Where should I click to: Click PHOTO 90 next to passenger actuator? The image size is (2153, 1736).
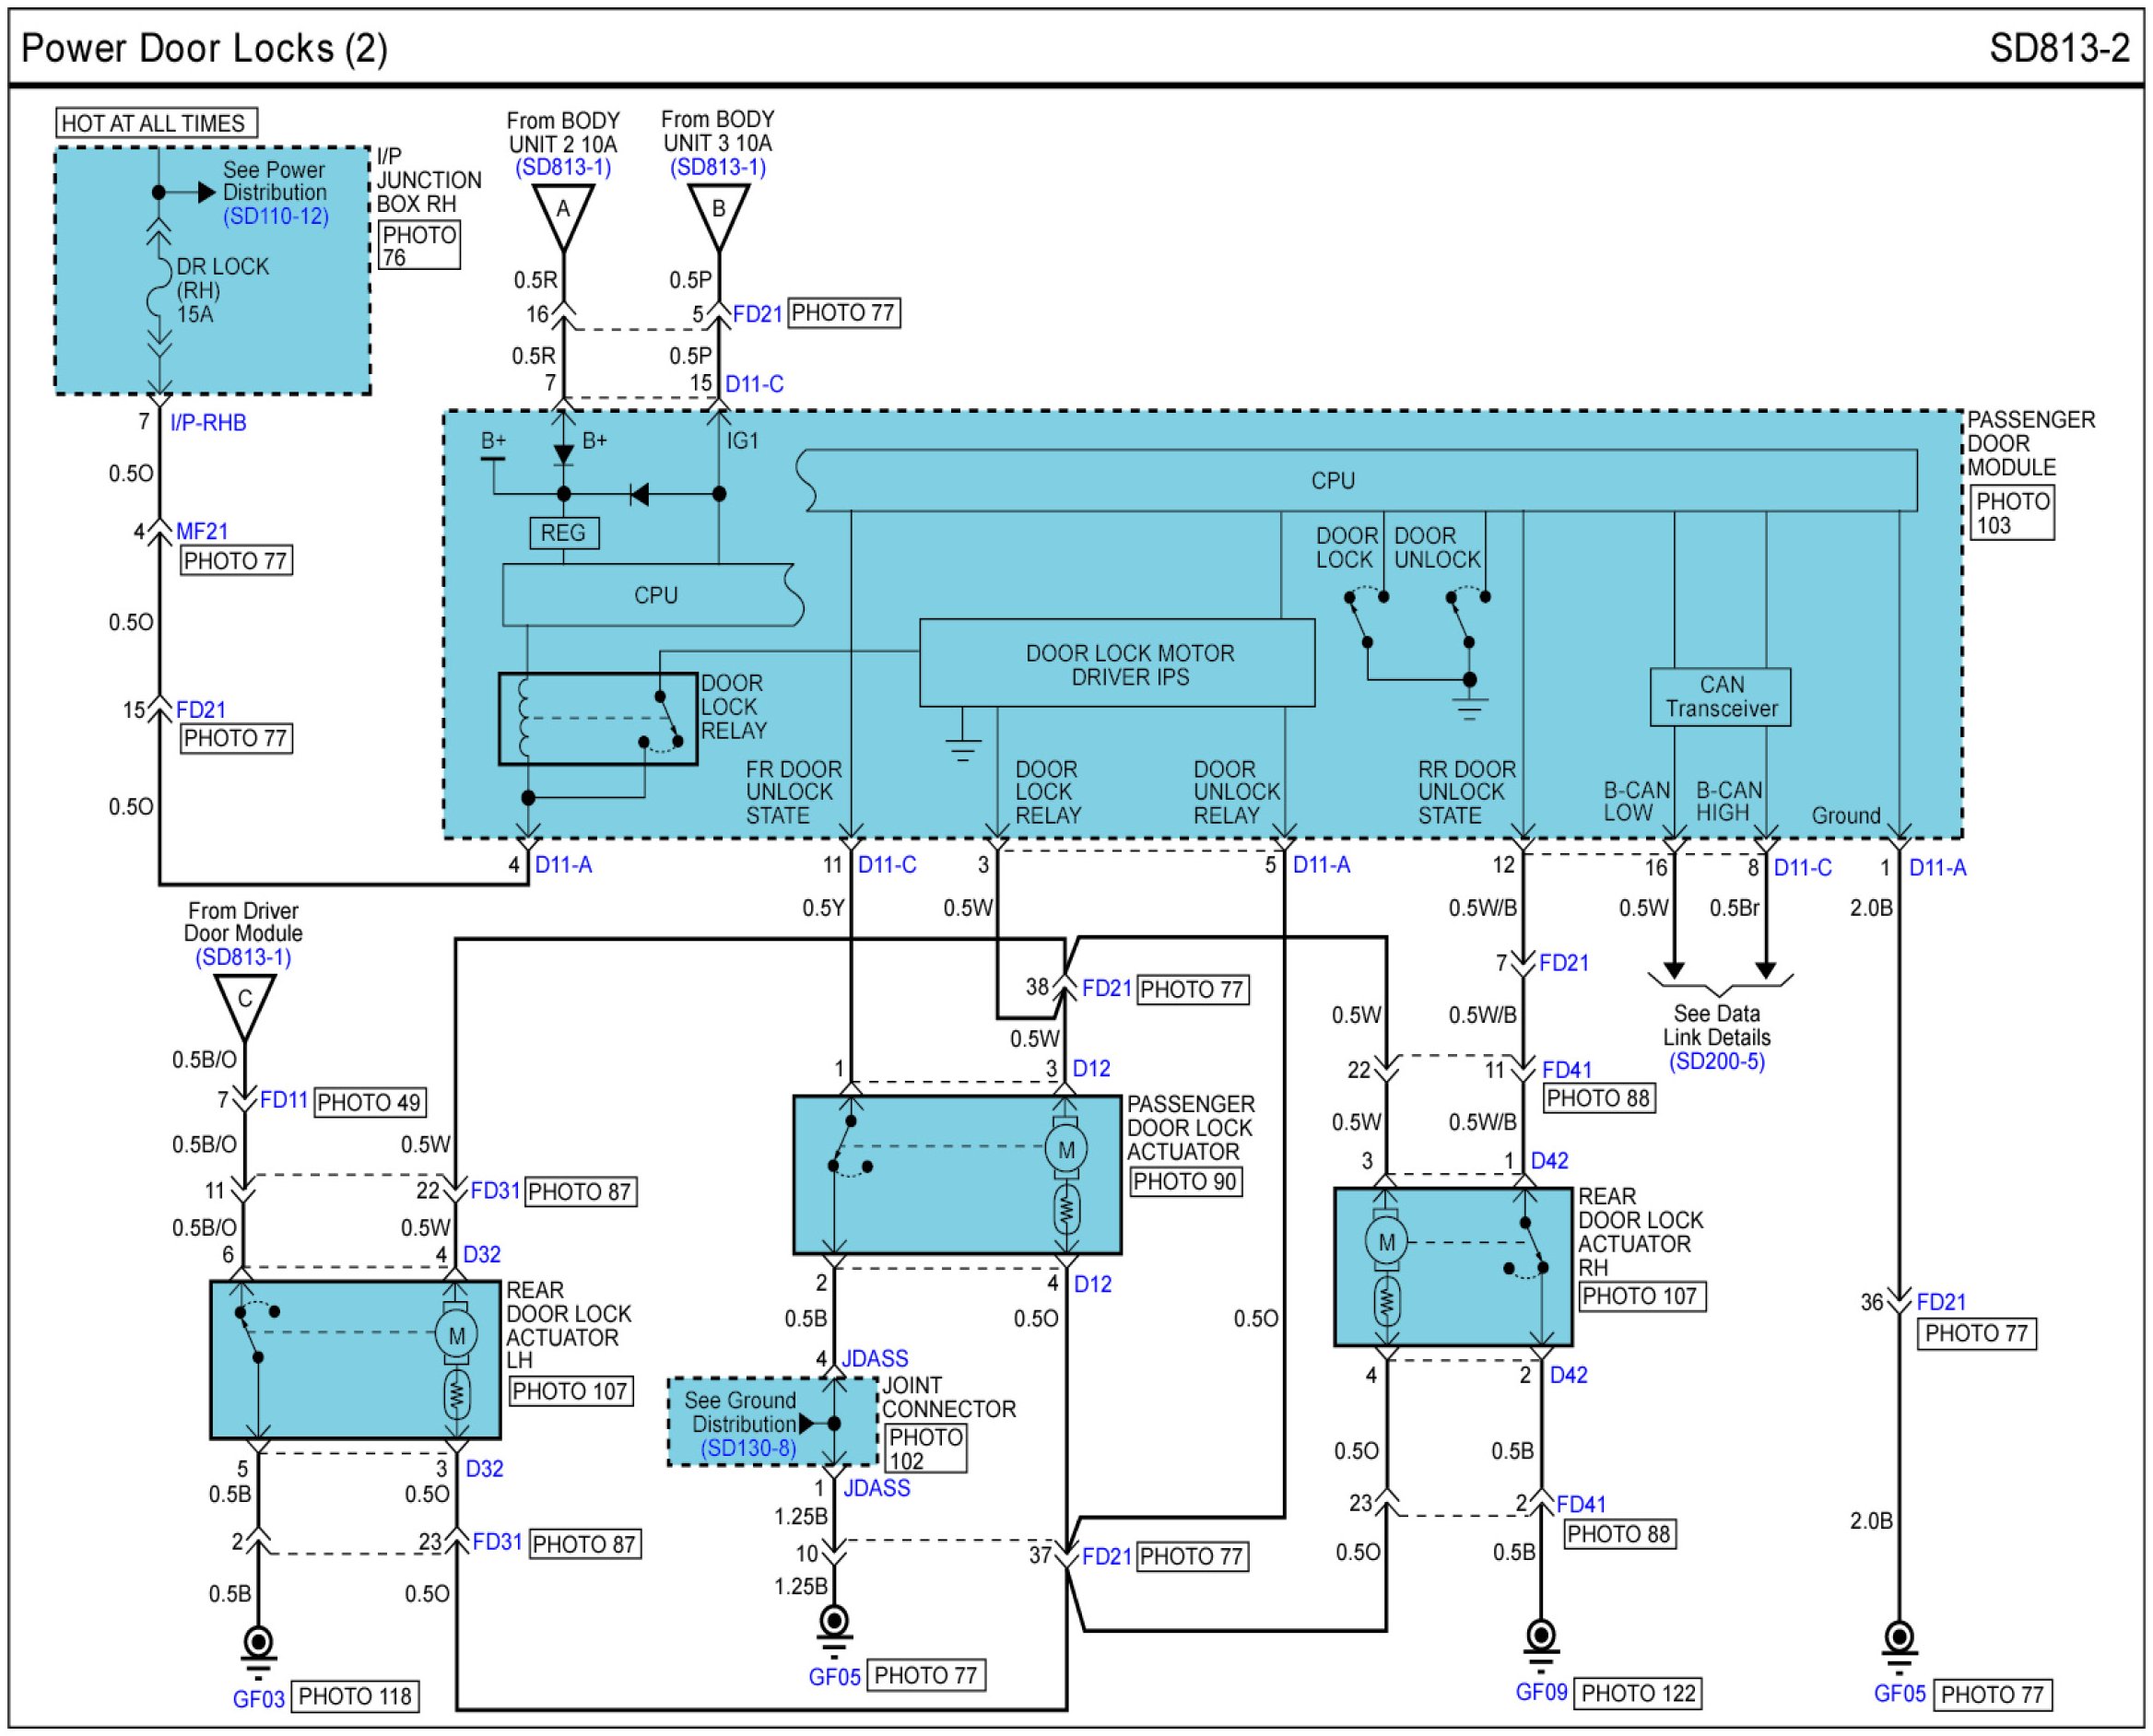coord(1185,1182)
